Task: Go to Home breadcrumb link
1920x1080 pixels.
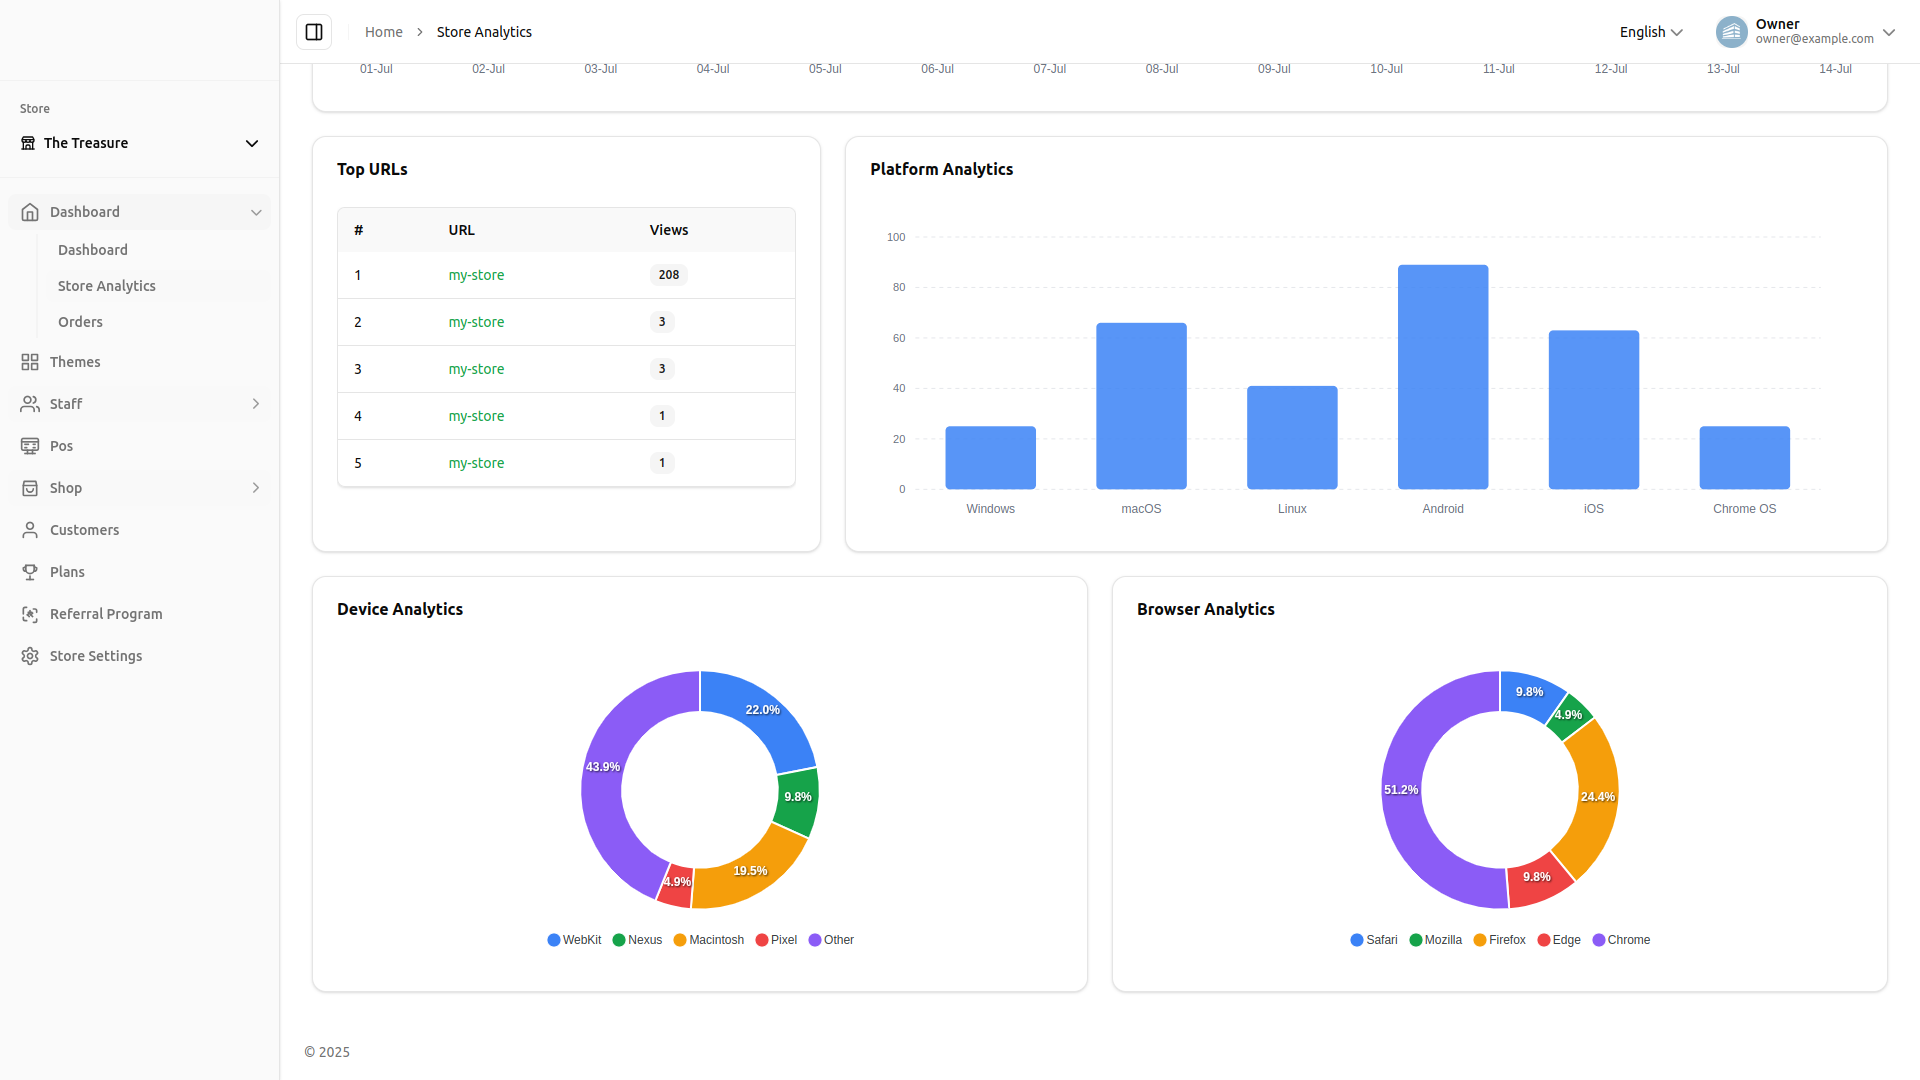Action: pyautogui.click(x=383, y=32)
